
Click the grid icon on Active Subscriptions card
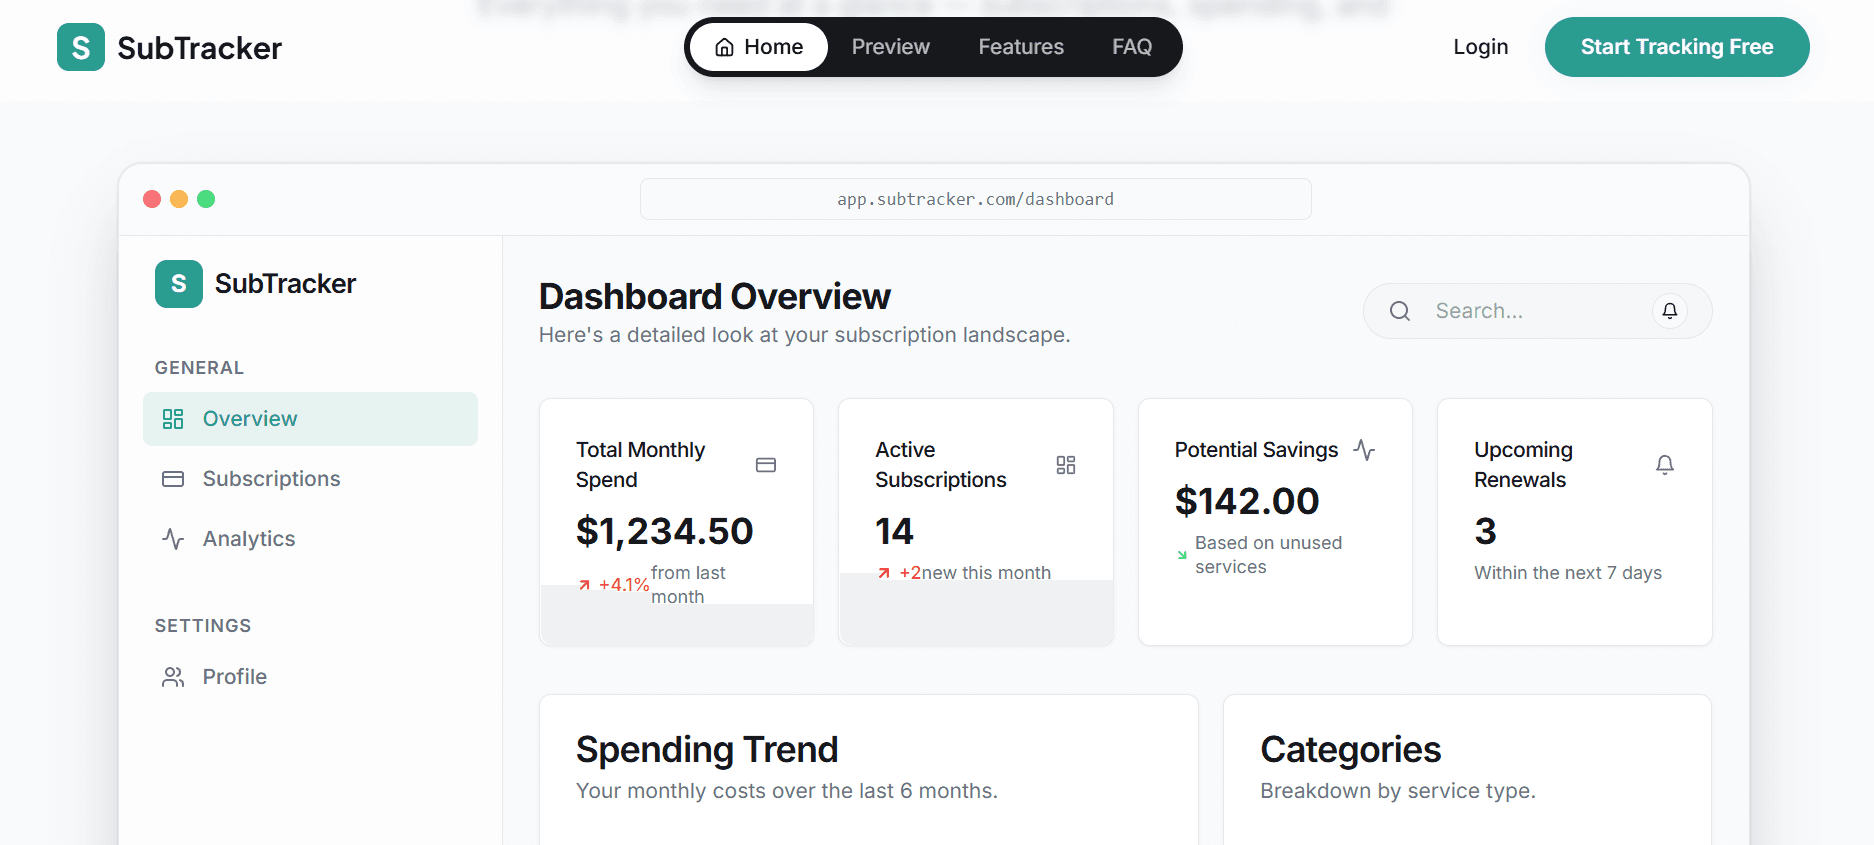(1066, 465)
